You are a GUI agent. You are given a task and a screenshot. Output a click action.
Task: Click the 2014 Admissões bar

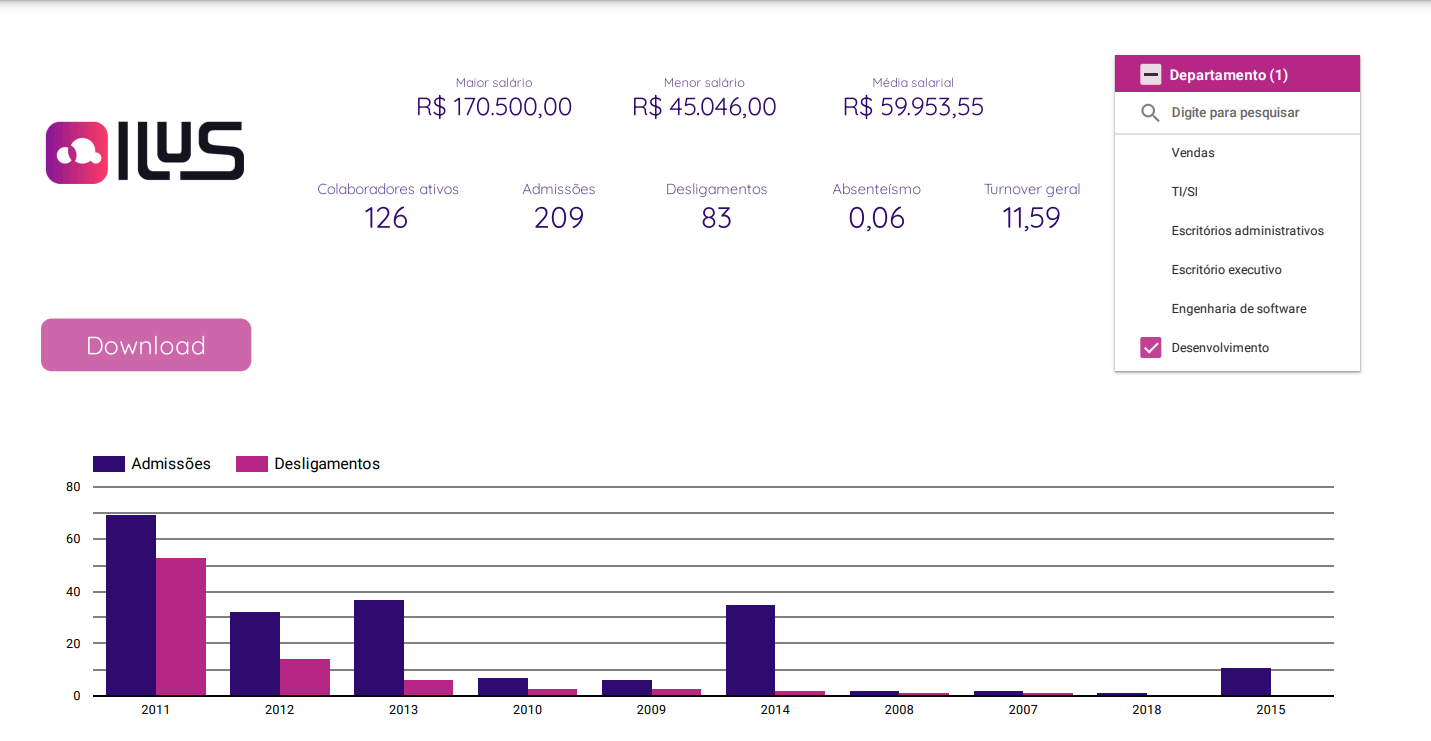point(750,650)
